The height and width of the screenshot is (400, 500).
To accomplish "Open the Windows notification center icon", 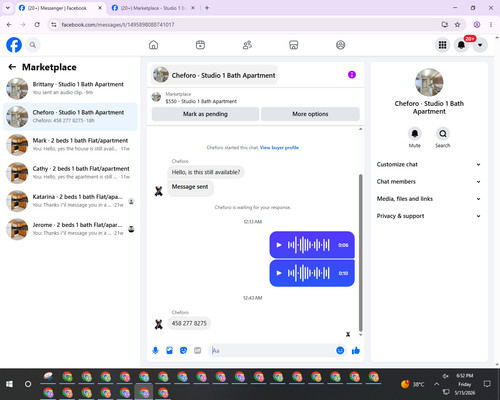I will tap(487, 384).
